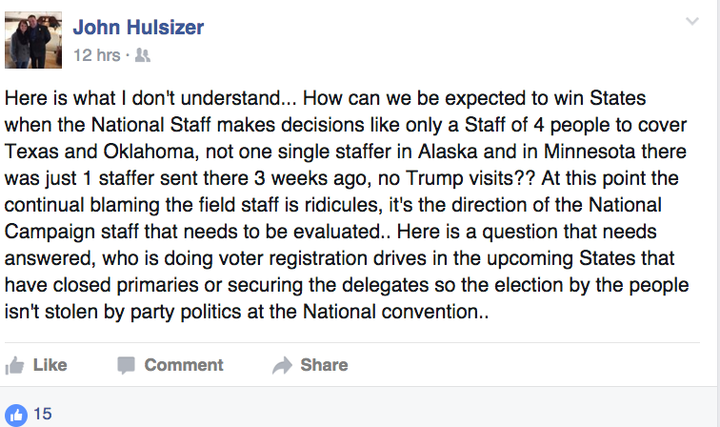
Task: Click the friends audience icon beside timestamp
Action: point(142,56)
